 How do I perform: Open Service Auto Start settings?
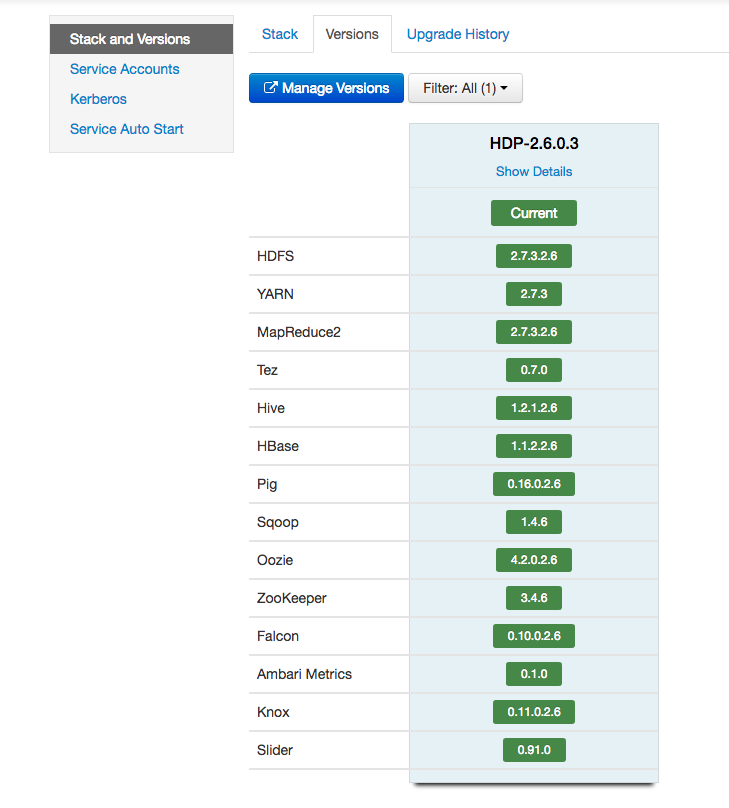[x=126, y=129]
